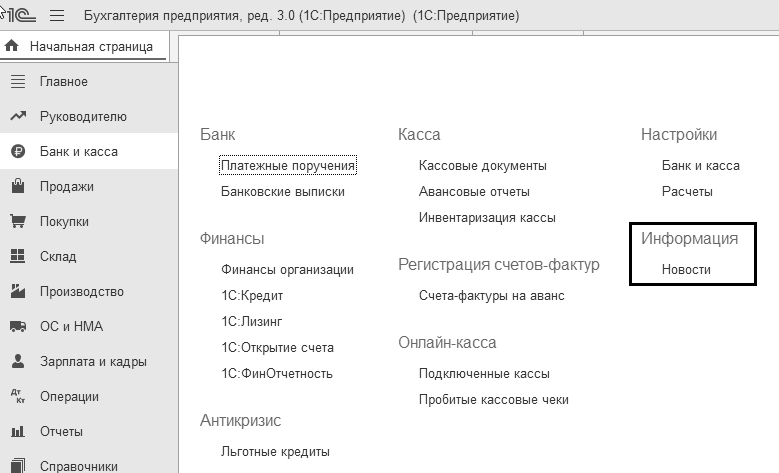
Task: Click the Регистрация счетов-фактур heading
Action: 499,264
